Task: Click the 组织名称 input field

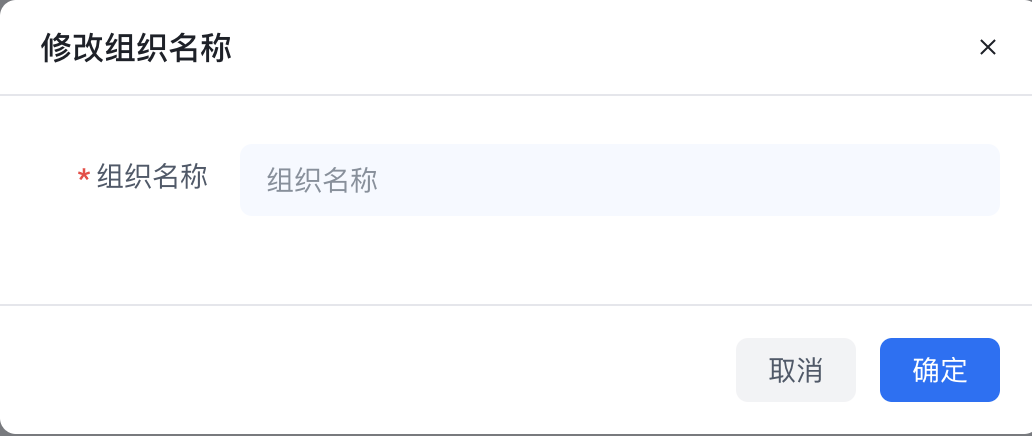Action: click(x=620, y=180)
